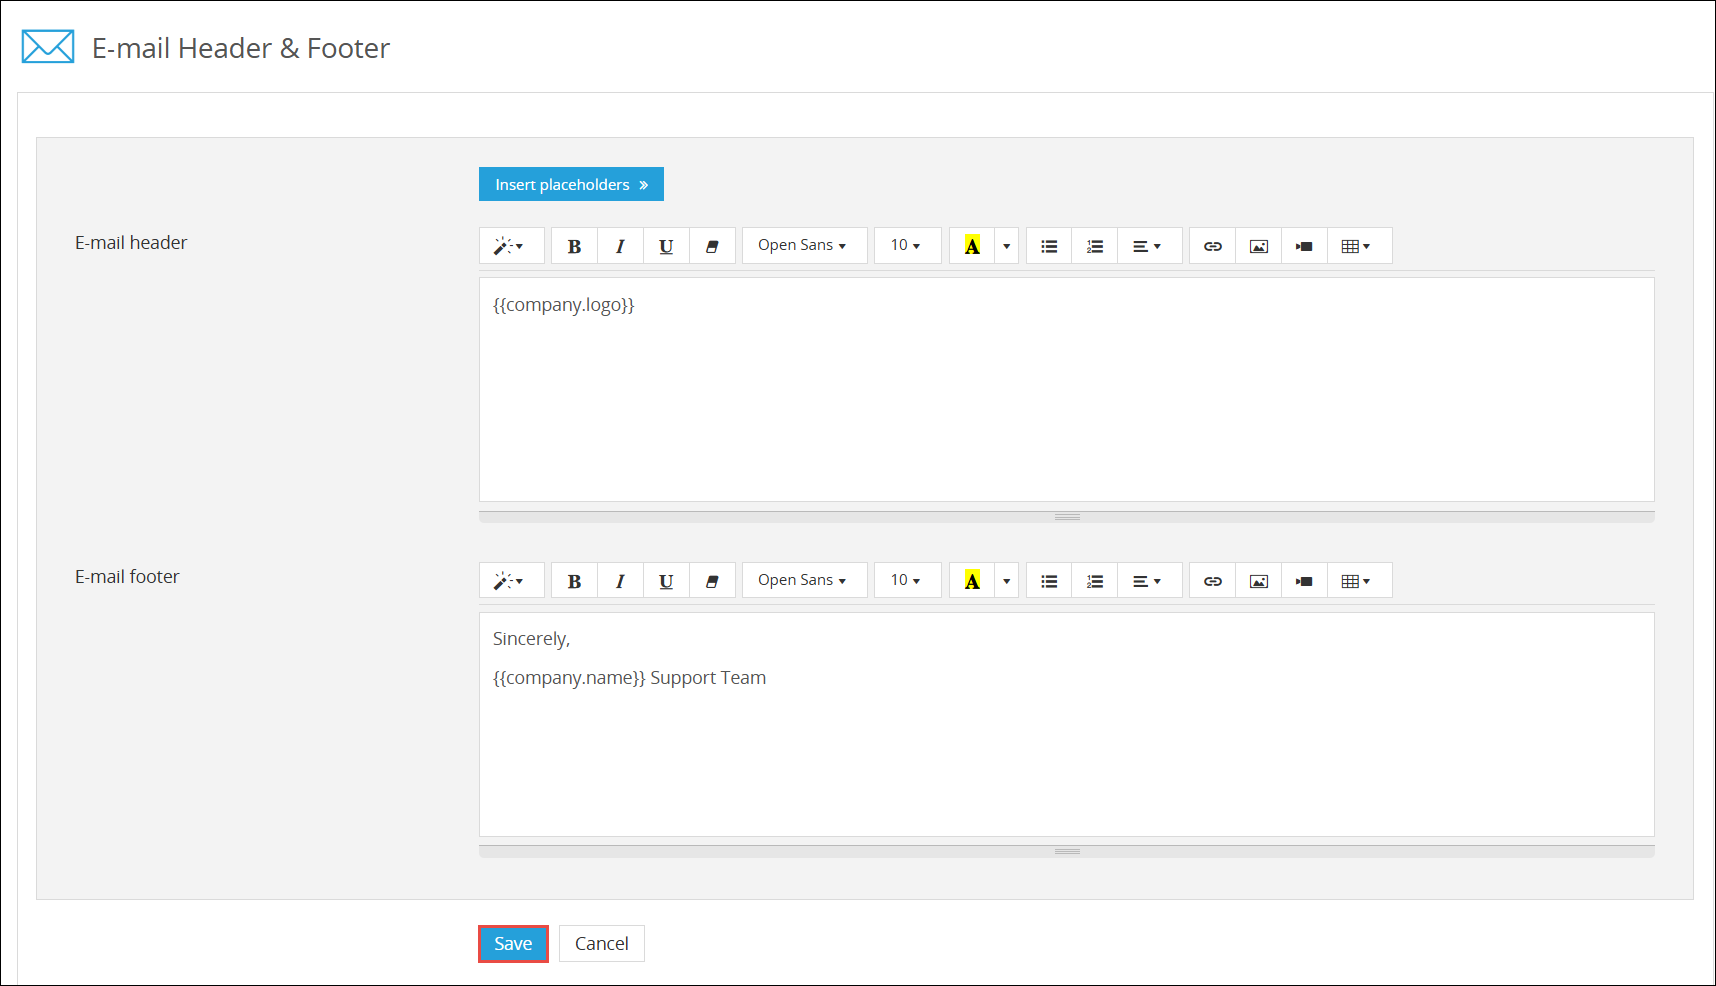Image resolution: width=1716 pixels, height=986 pixels.
Task: Toggle bold in the footer toolbar
Action: pos(574,581)
